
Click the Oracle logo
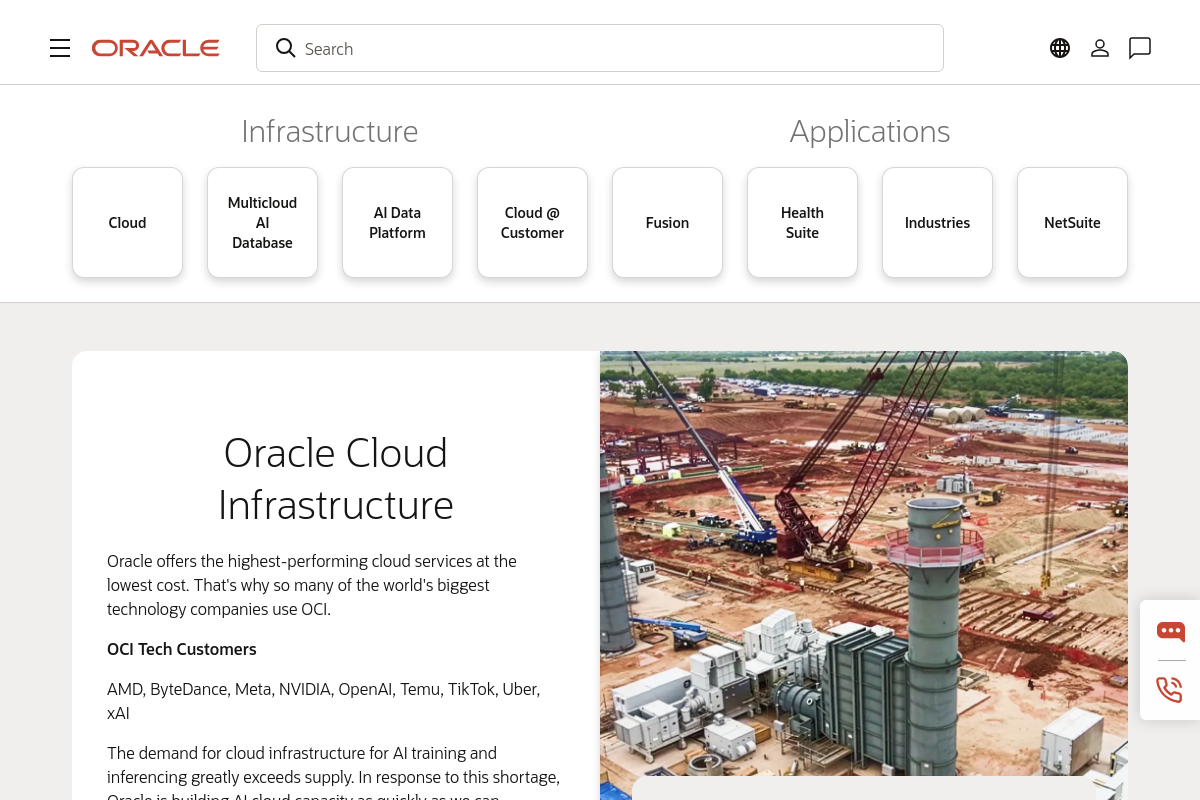[x=156, y=48]
